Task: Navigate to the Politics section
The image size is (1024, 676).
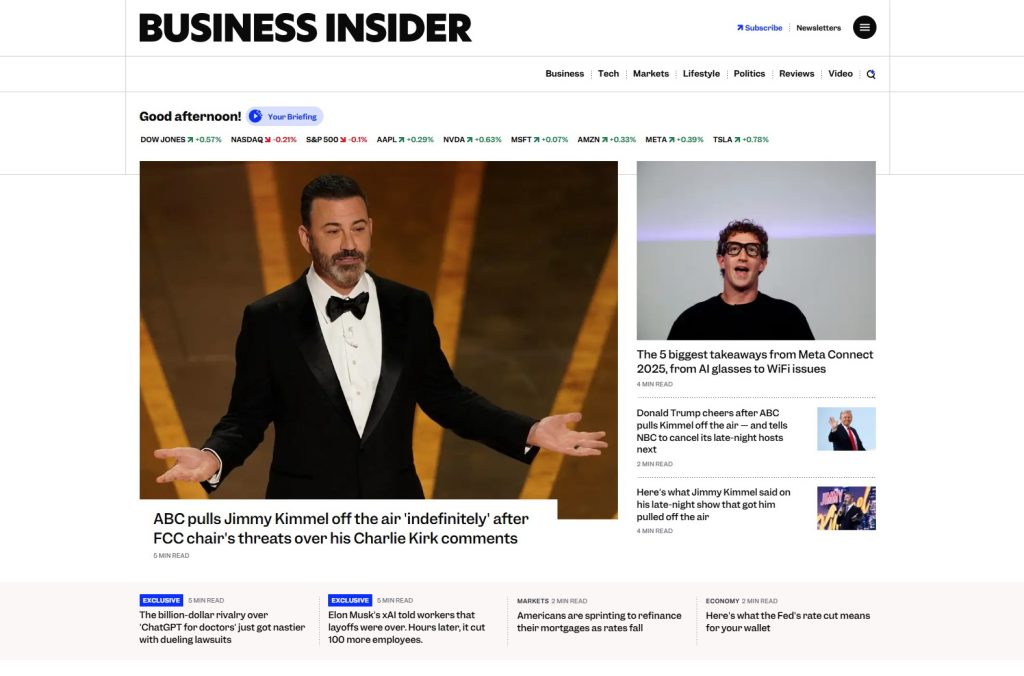Action: pos(749,74)
